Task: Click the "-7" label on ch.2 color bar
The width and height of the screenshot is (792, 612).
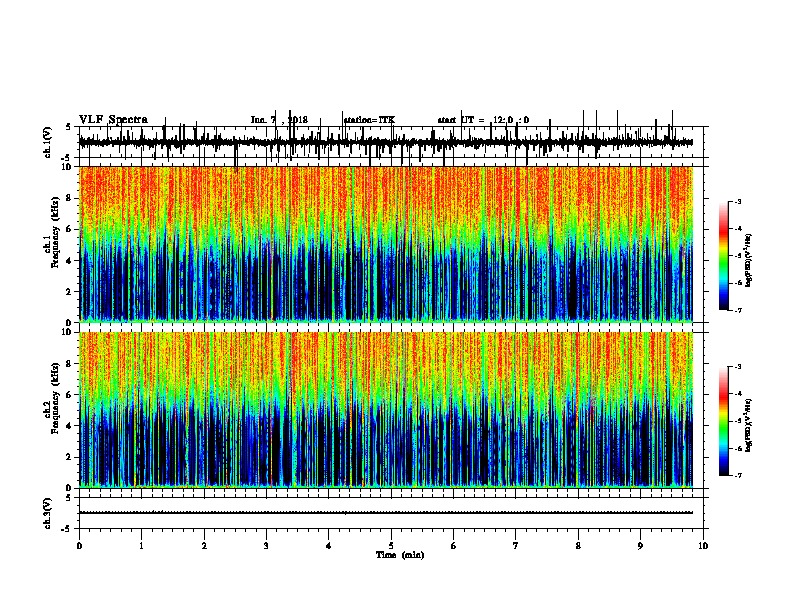Action: (x=738, y=476)
